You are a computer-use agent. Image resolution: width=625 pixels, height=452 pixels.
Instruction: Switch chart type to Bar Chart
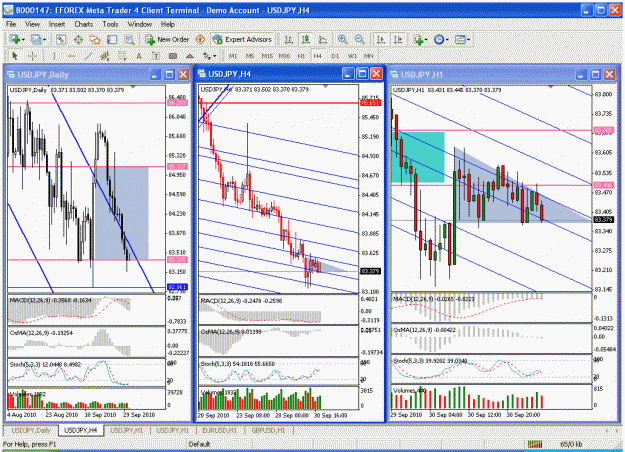pyautogui.click(x=289, y=39)
